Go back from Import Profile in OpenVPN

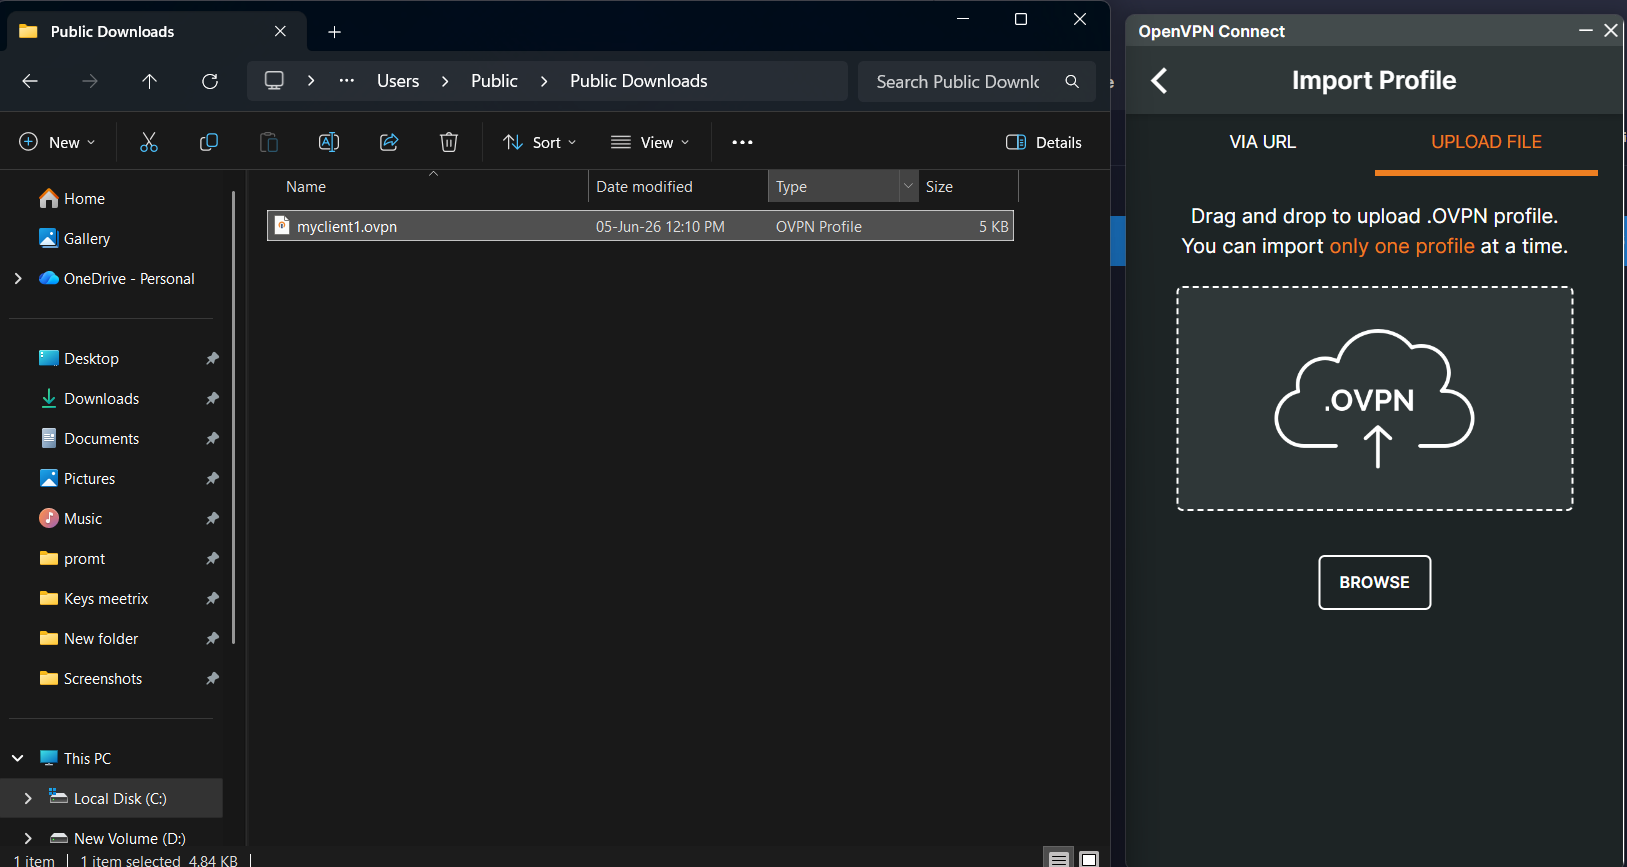tap(1159, 81)
